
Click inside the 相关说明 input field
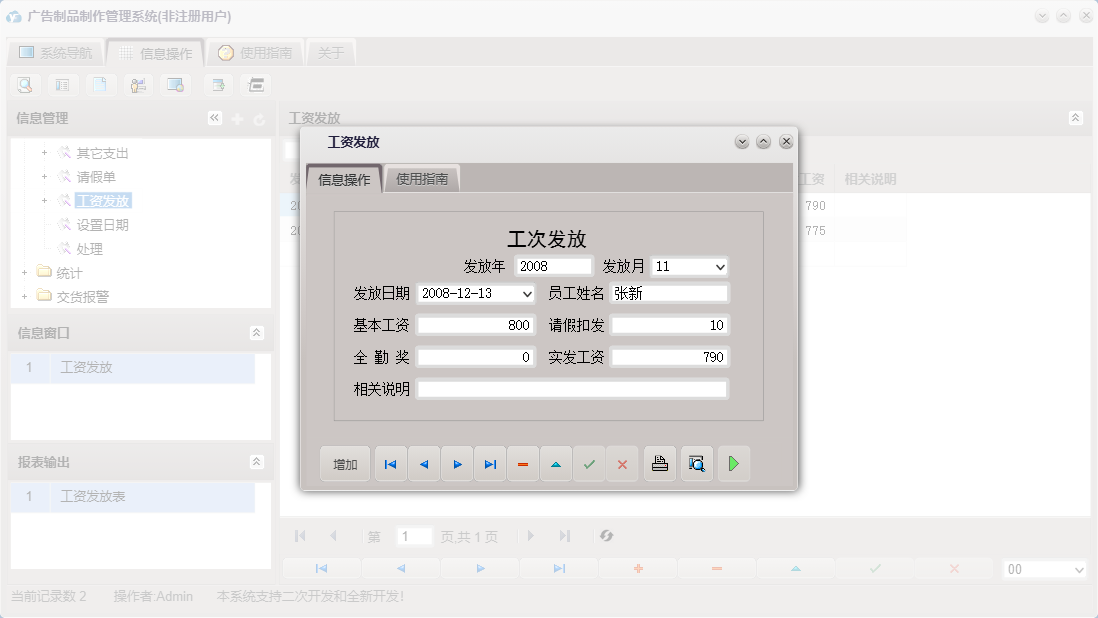coord(573,389)
